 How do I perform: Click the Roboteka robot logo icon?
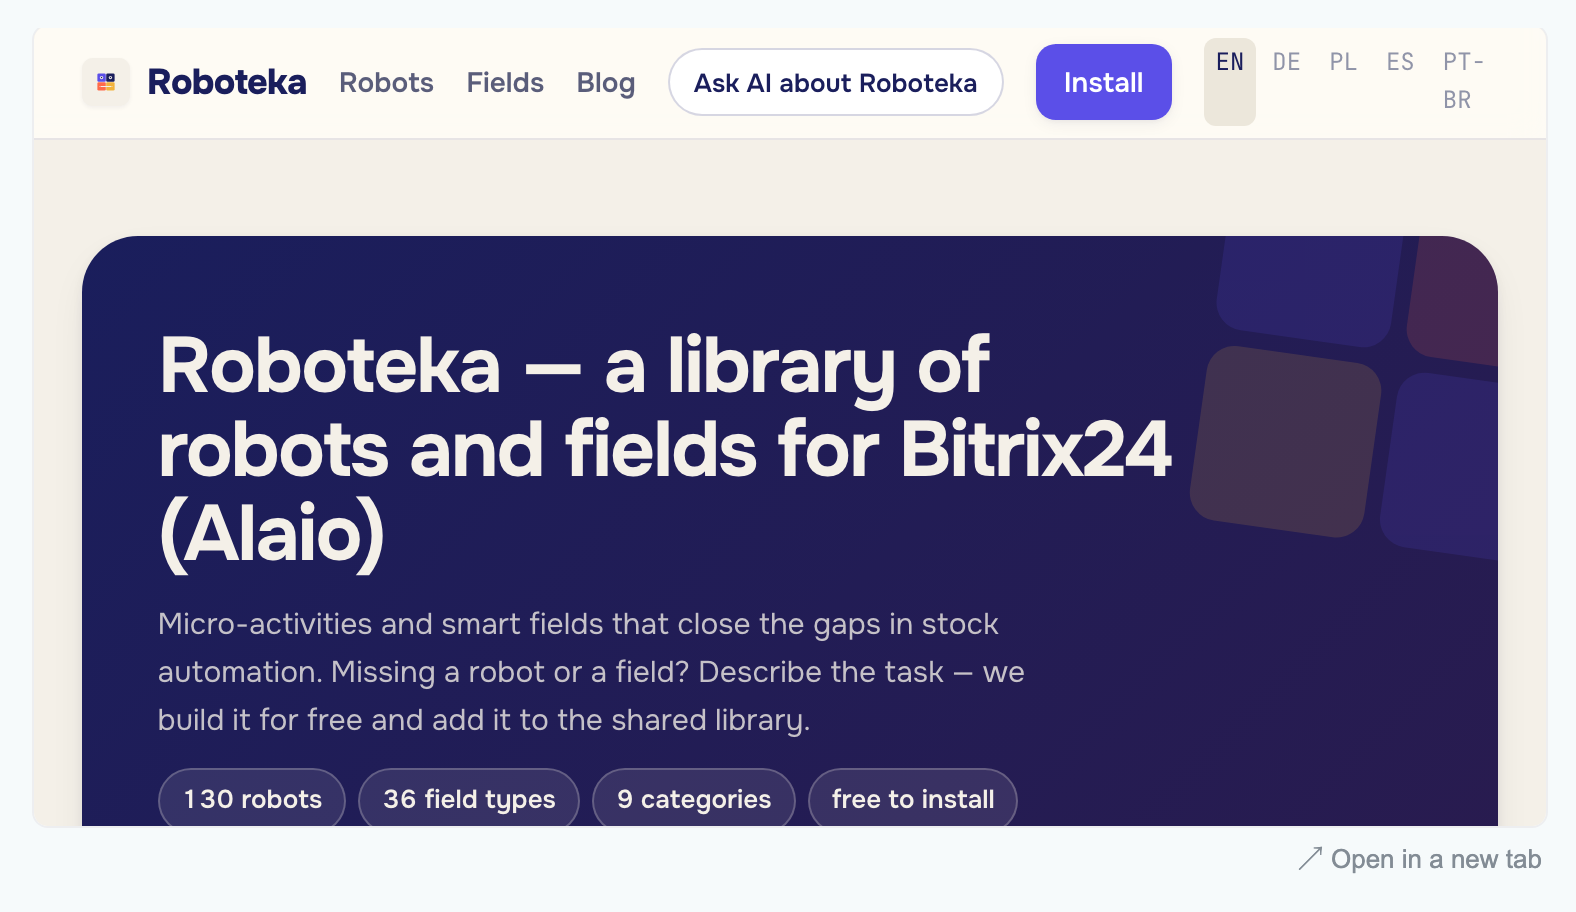(106, 82)
